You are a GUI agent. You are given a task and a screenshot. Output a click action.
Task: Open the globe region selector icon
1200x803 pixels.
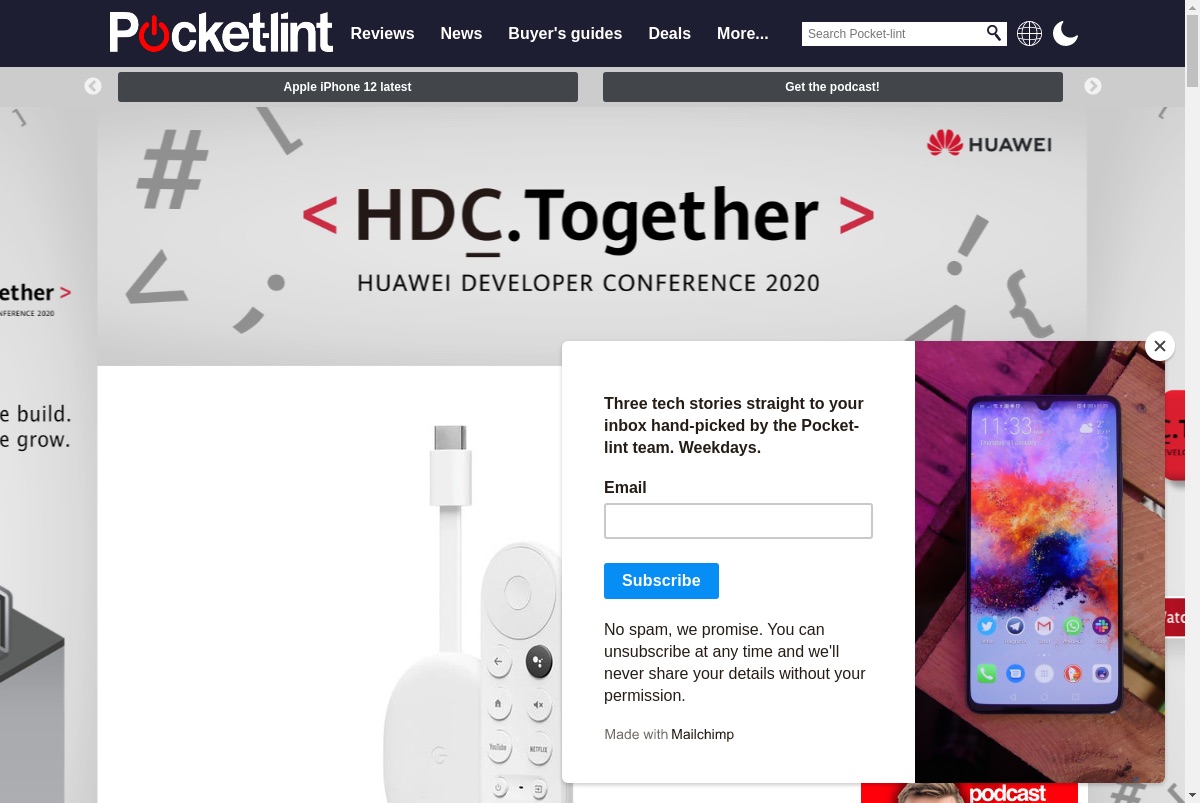1029,34
